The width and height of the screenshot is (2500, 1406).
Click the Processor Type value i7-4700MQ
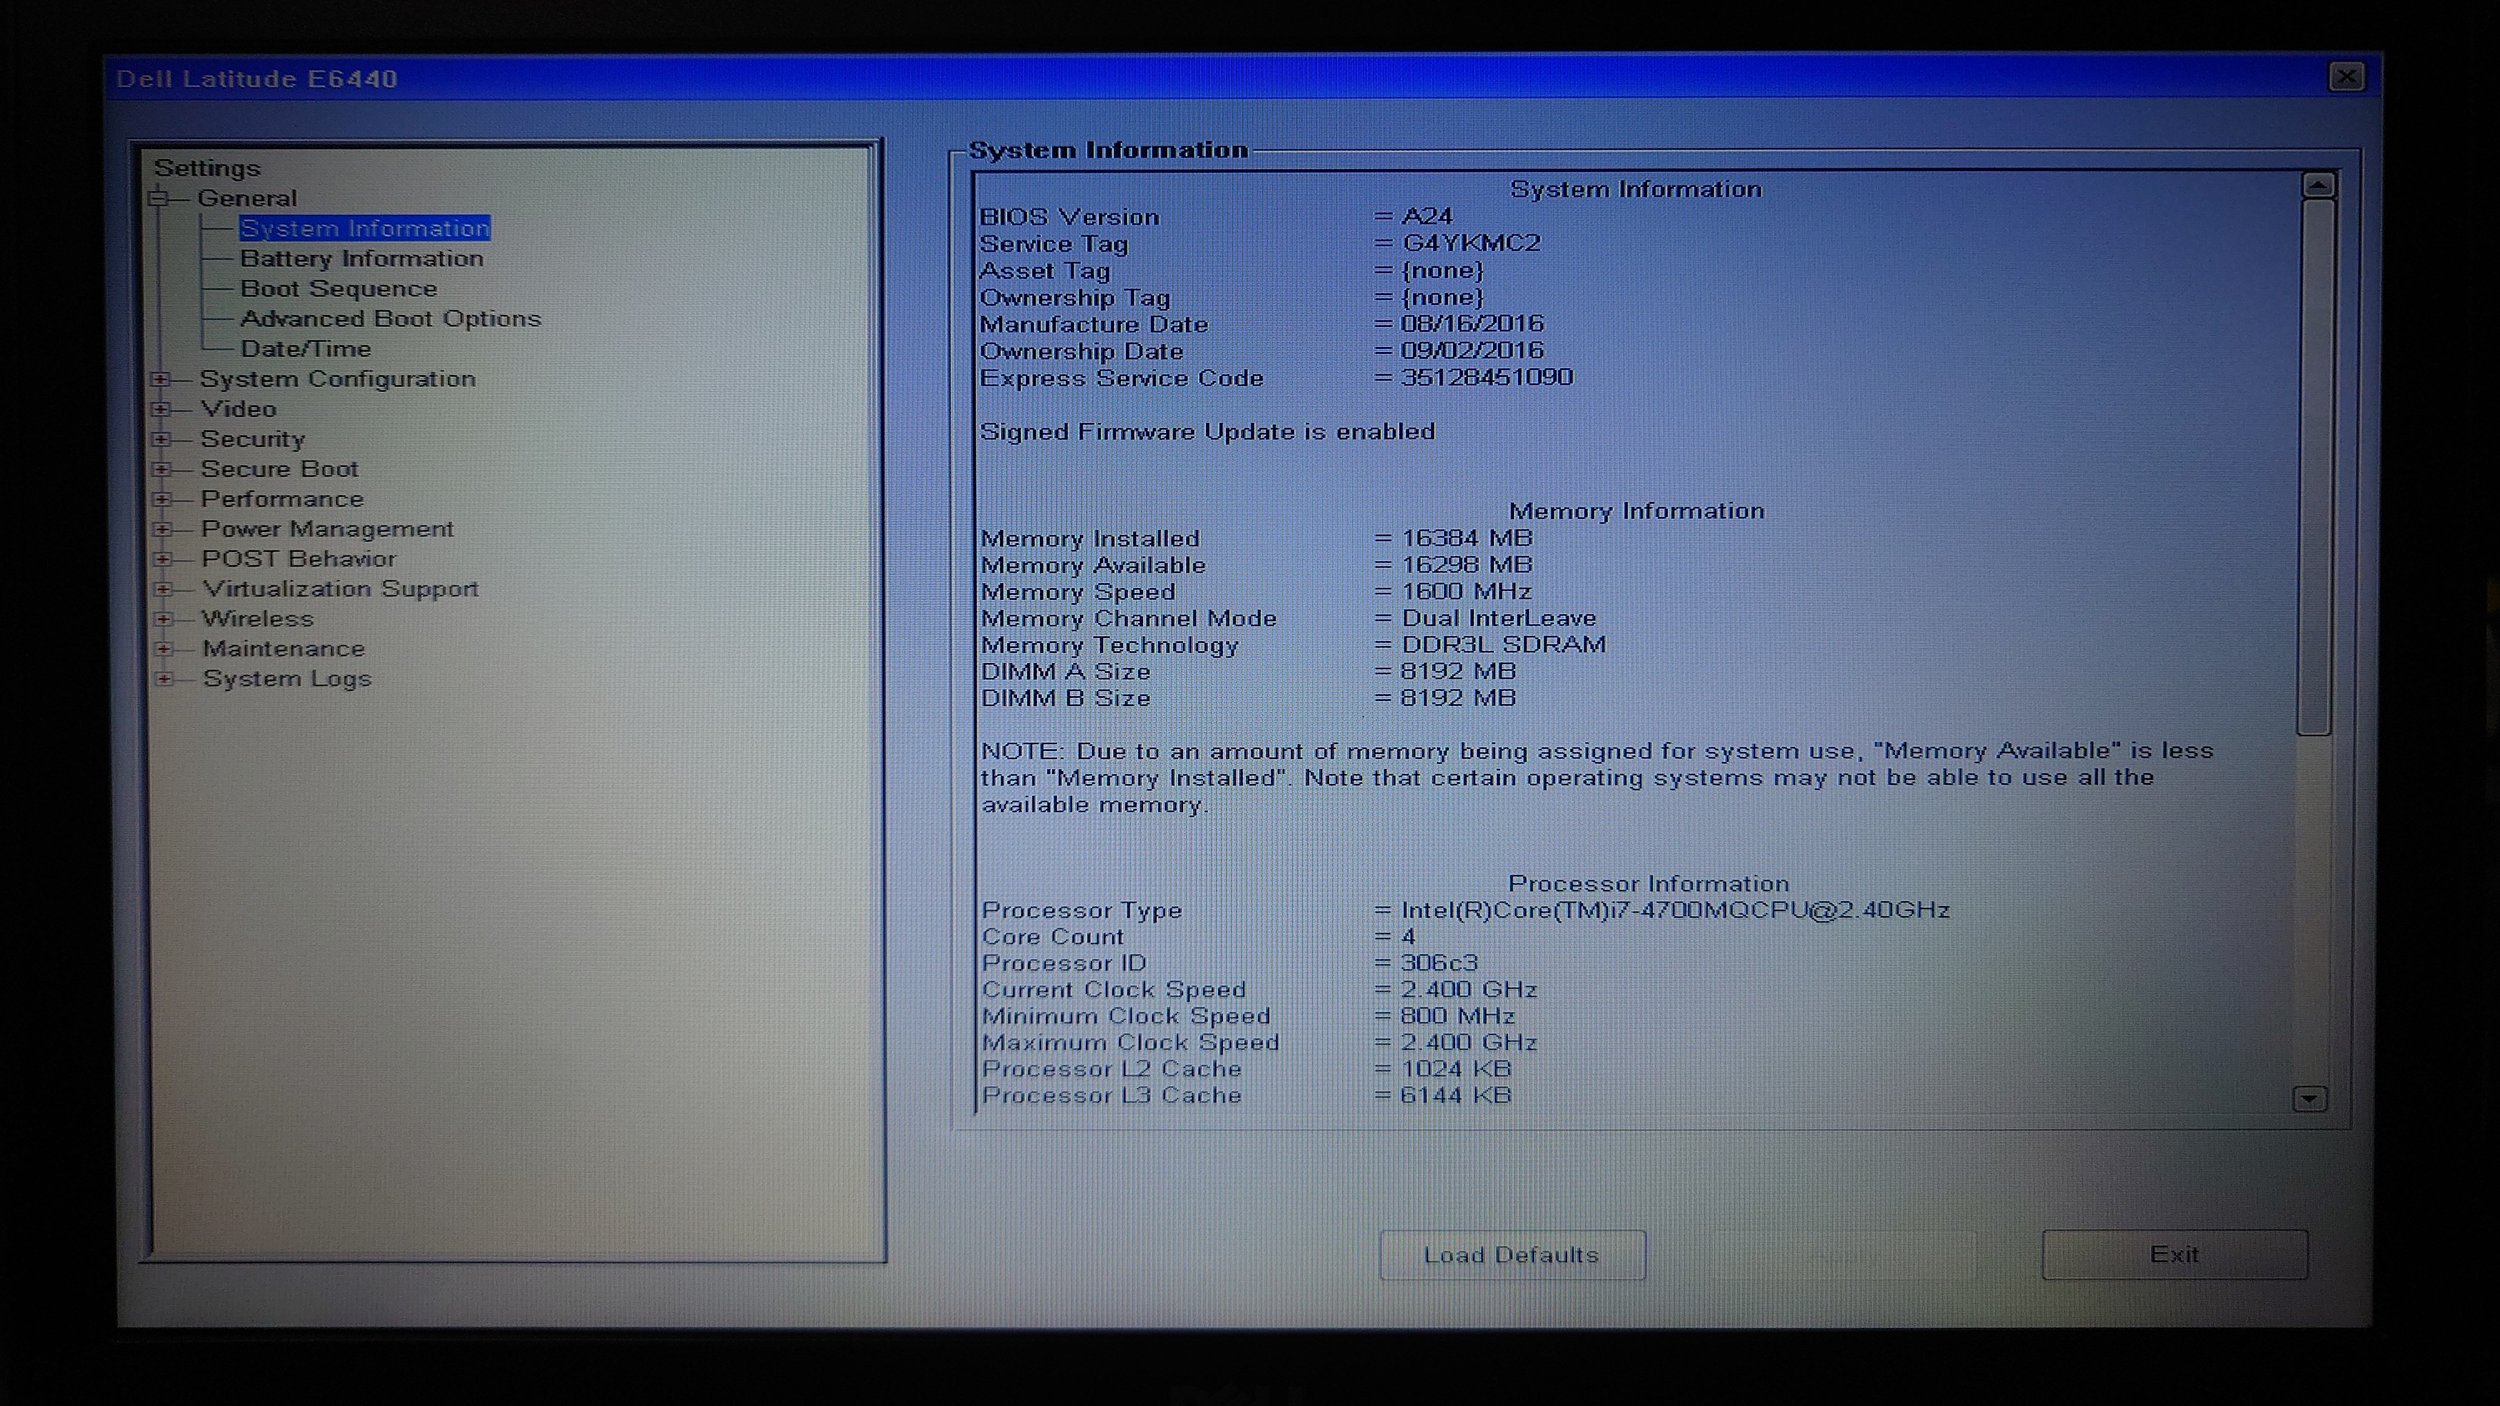[x=1675, y=910]
